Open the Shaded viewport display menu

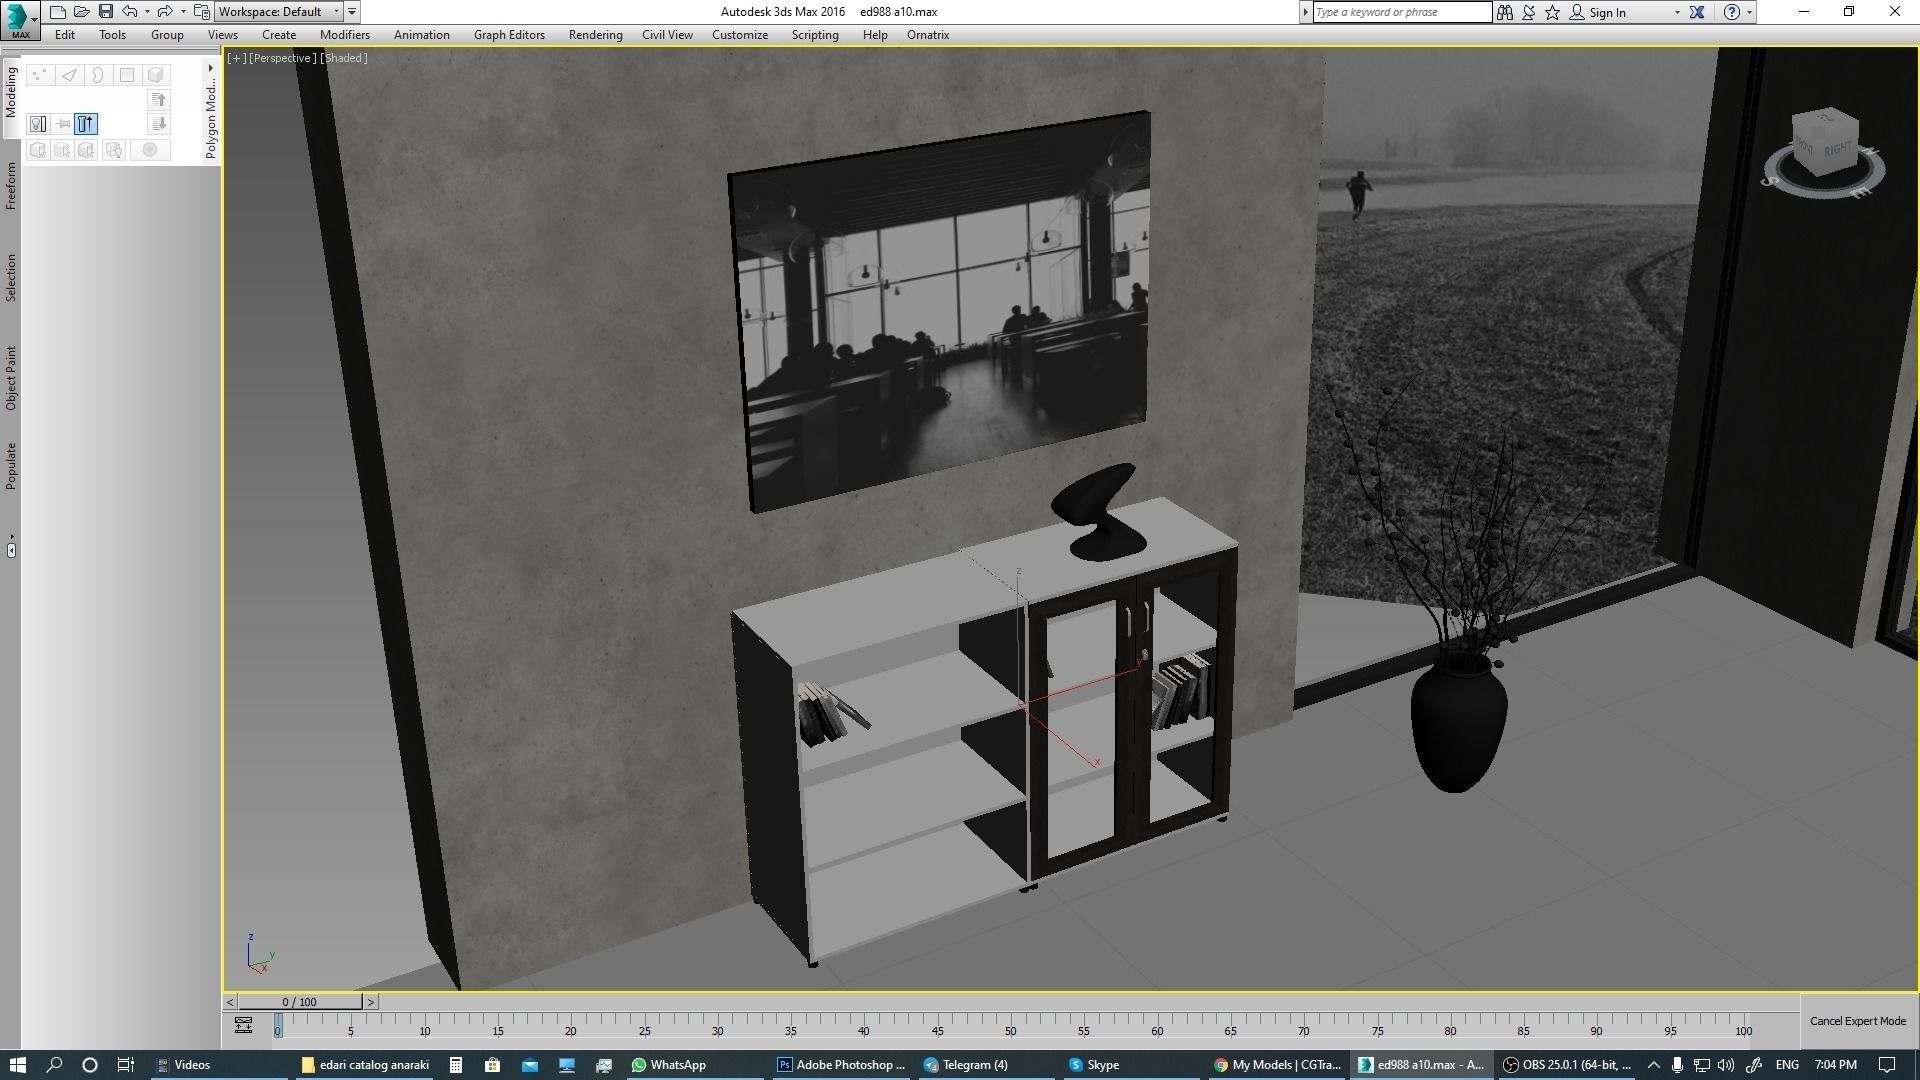coord(344,58)
